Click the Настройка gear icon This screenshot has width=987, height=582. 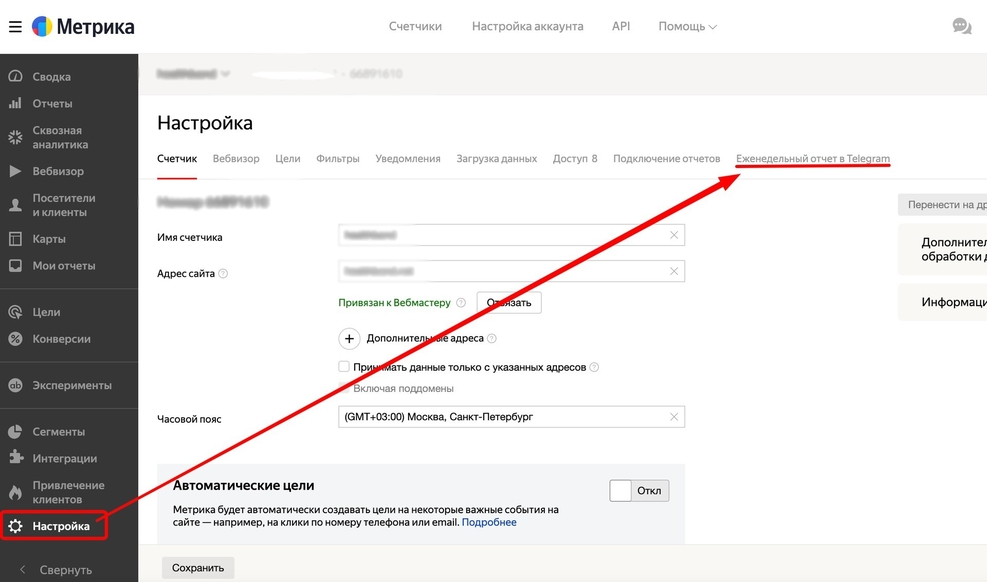tap(15, 526)
